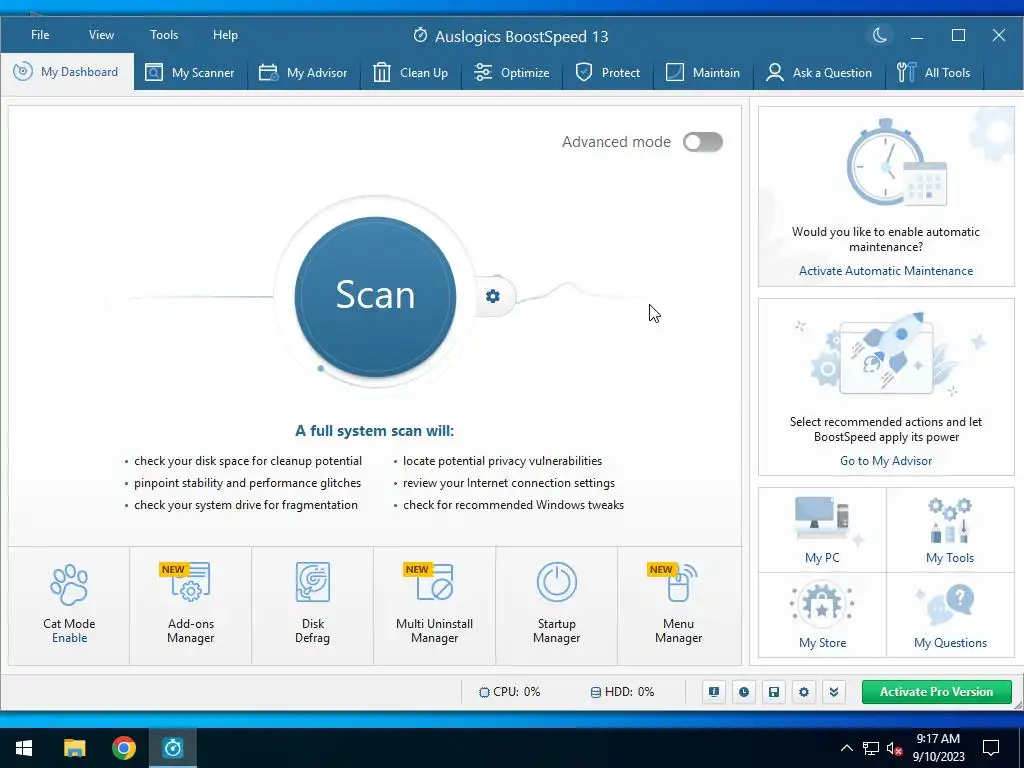The width and height of the screenshot is (1024, 768).
Task: Click the Activate Pro Version button
Action: pos(936,692)
